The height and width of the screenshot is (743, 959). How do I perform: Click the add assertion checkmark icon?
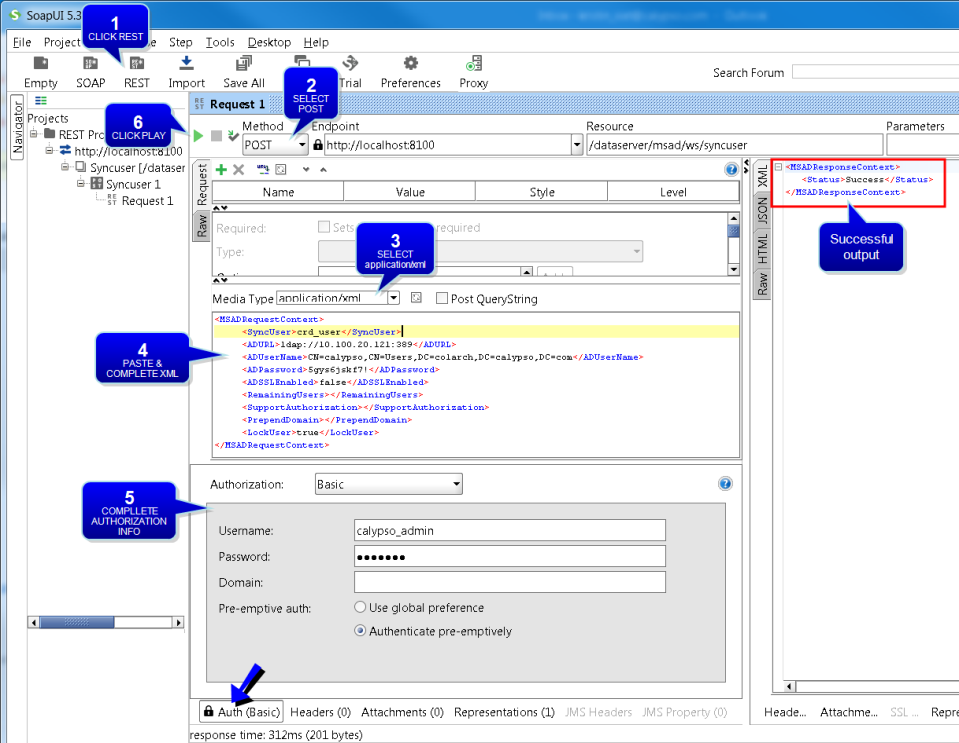coord(232,135)
